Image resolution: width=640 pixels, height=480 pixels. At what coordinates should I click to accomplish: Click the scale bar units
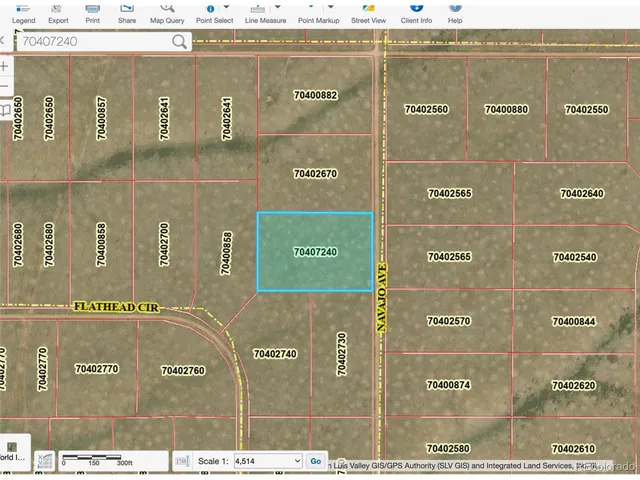pyautogui.click(x=113, y=461)
